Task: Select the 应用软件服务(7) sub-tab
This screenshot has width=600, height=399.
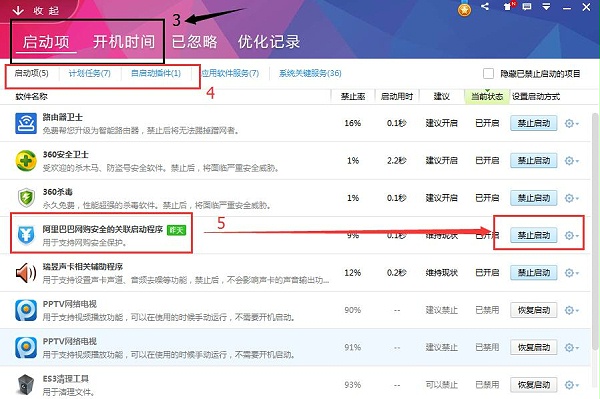Action: (x=230, y=73)
